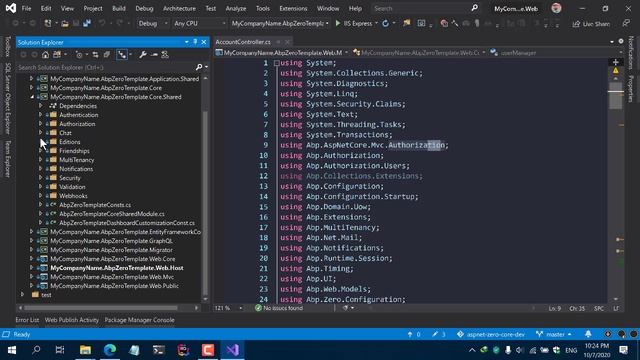
Task: Open Microsoft Edge from the taskbar
Action: [x=110, y=350]
